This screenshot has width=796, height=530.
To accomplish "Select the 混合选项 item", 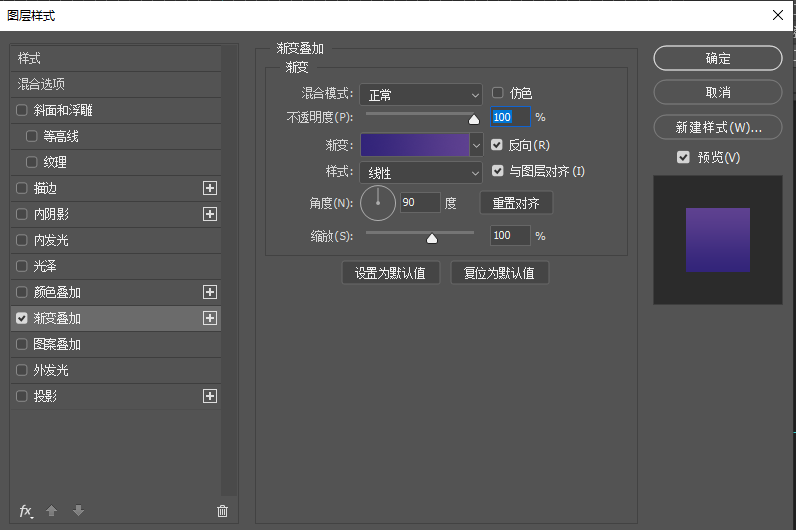I will point(116,84).
